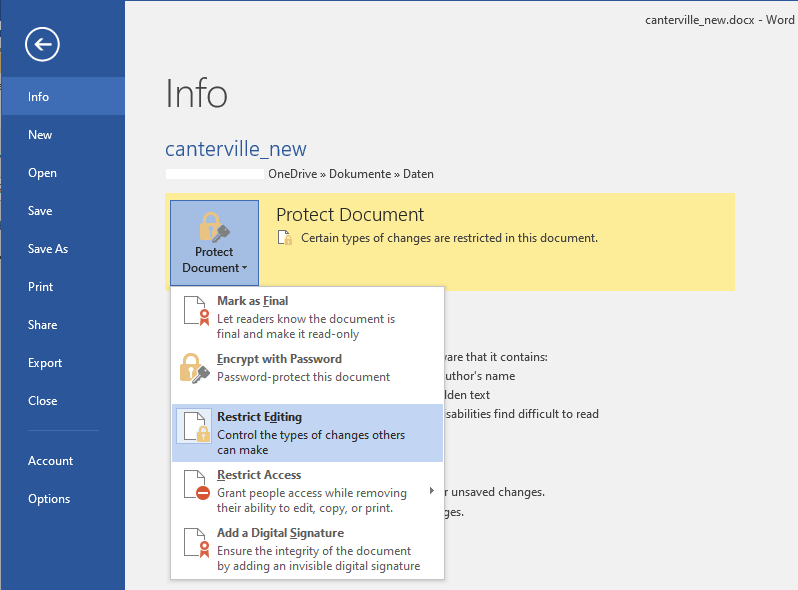Viewport: 798px width, 590px height.
Task: Open the Export option
Action: pos(45,363)
